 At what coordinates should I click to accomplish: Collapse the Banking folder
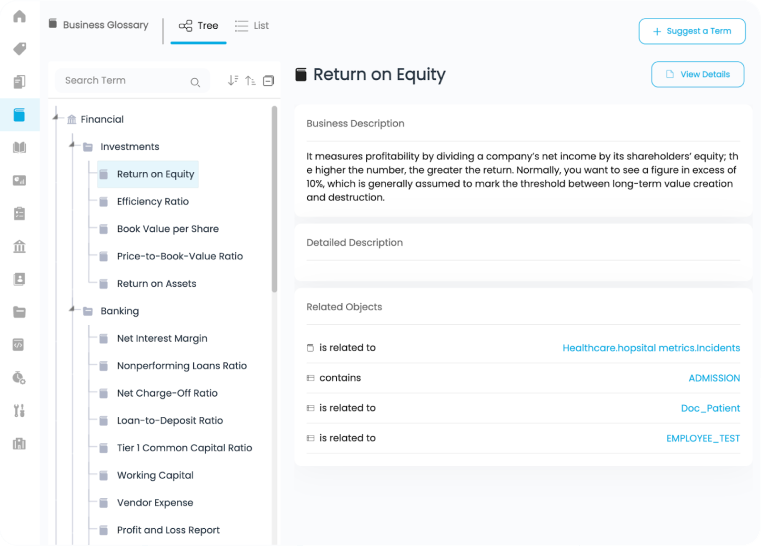coord(73,310)
